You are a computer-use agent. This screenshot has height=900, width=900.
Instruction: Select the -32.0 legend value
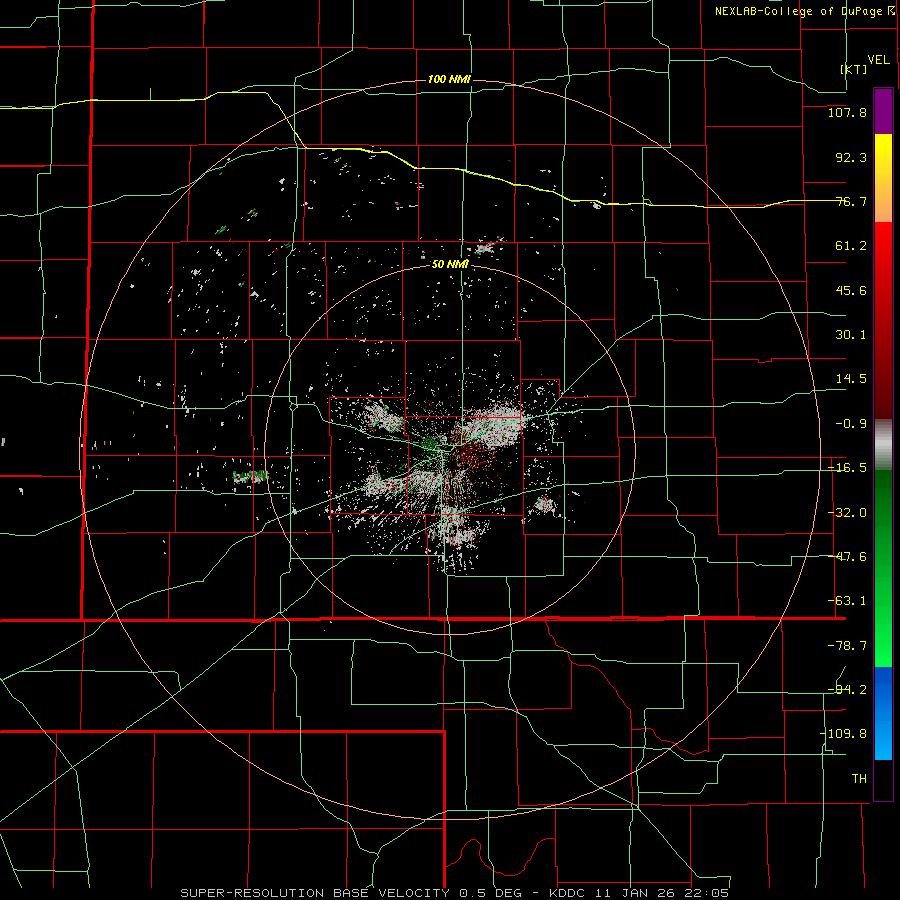pyautogui.click(x=847, y=513)
